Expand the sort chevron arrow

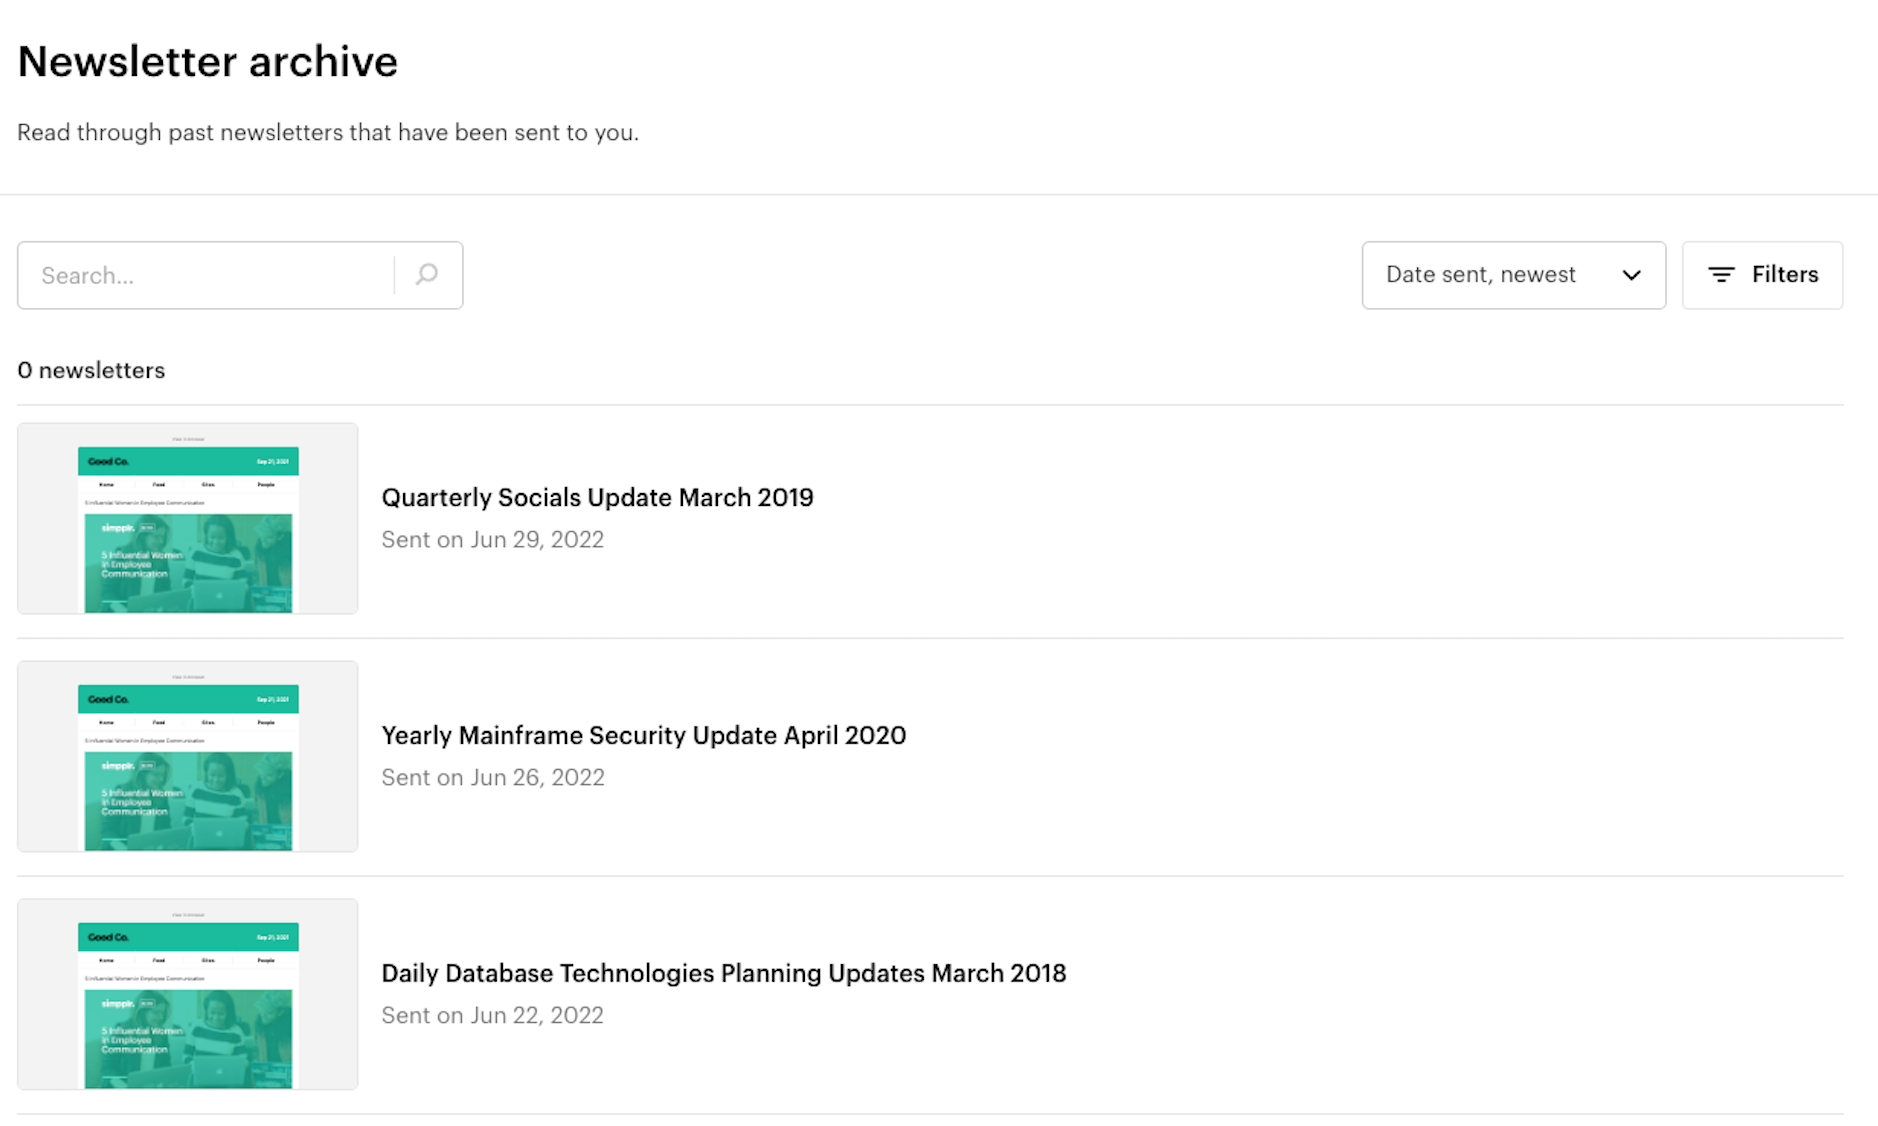point(1631,275)
